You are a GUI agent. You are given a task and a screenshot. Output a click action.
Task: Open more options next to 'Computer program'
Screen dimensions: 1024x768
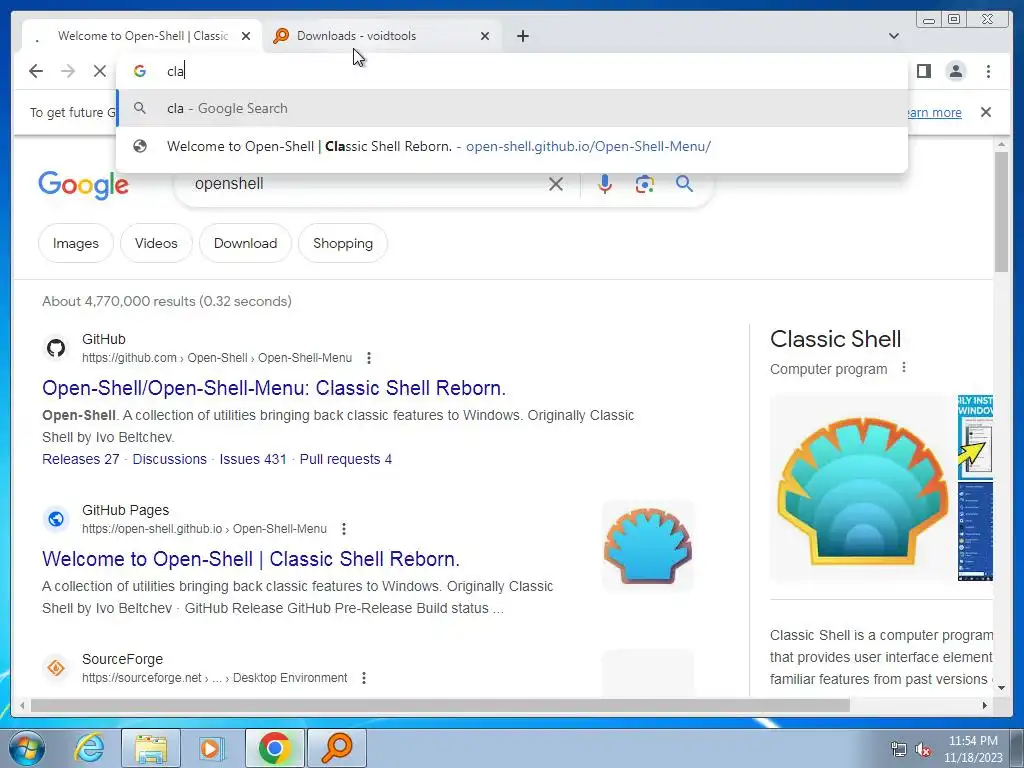(x=904, y=368)
